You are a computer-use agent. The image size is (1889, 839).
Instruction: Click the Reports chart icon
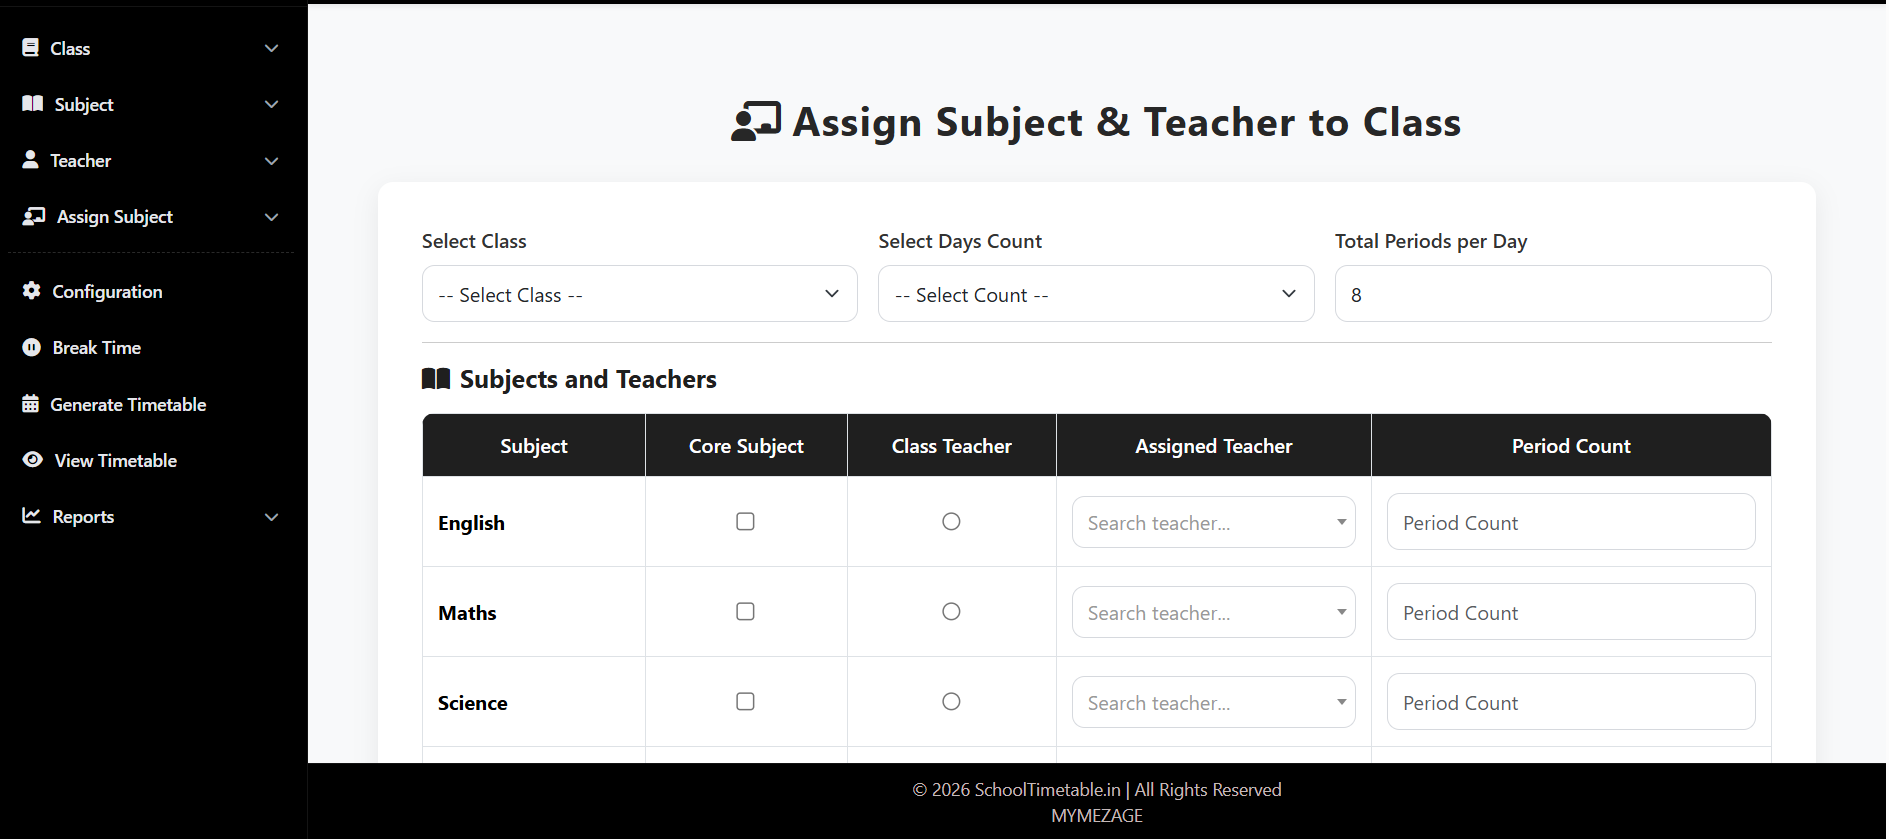tap(32, 516)
